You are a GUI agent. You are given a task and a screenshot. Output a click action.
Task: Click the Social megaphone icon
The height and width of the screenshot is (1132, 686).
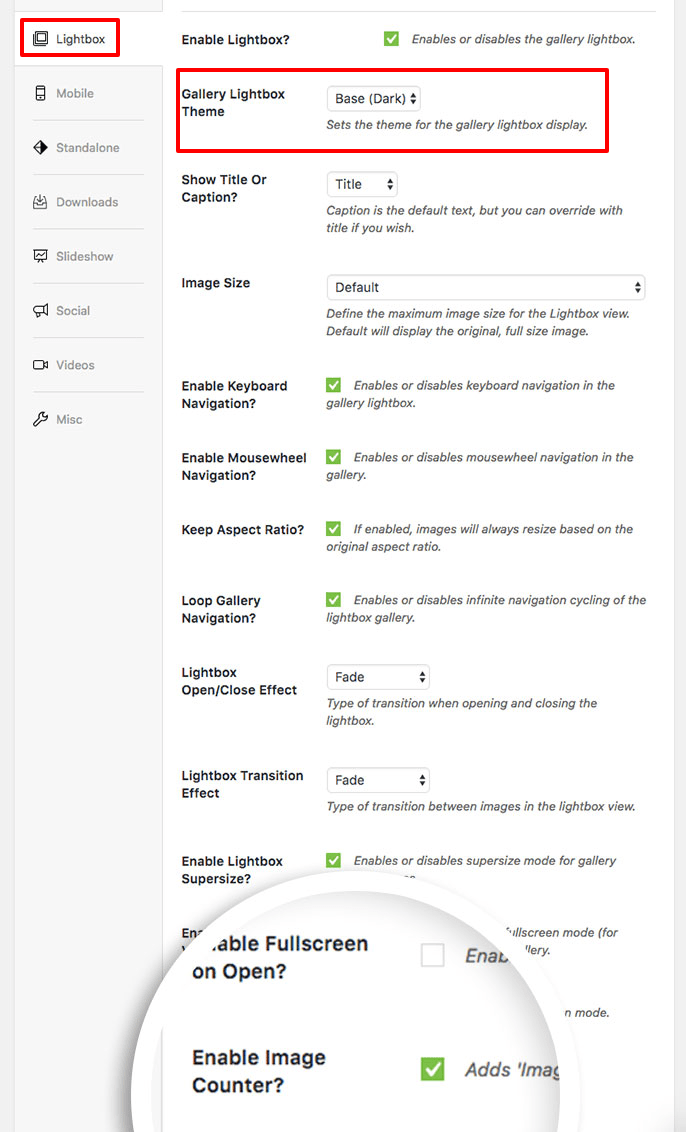coord(40,311)
